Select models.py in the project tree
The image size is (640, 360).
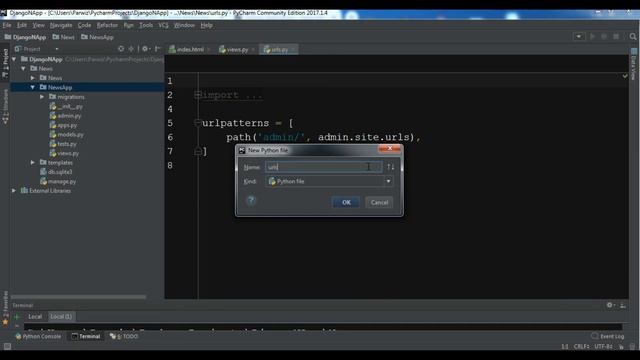(x=67, y=135)
